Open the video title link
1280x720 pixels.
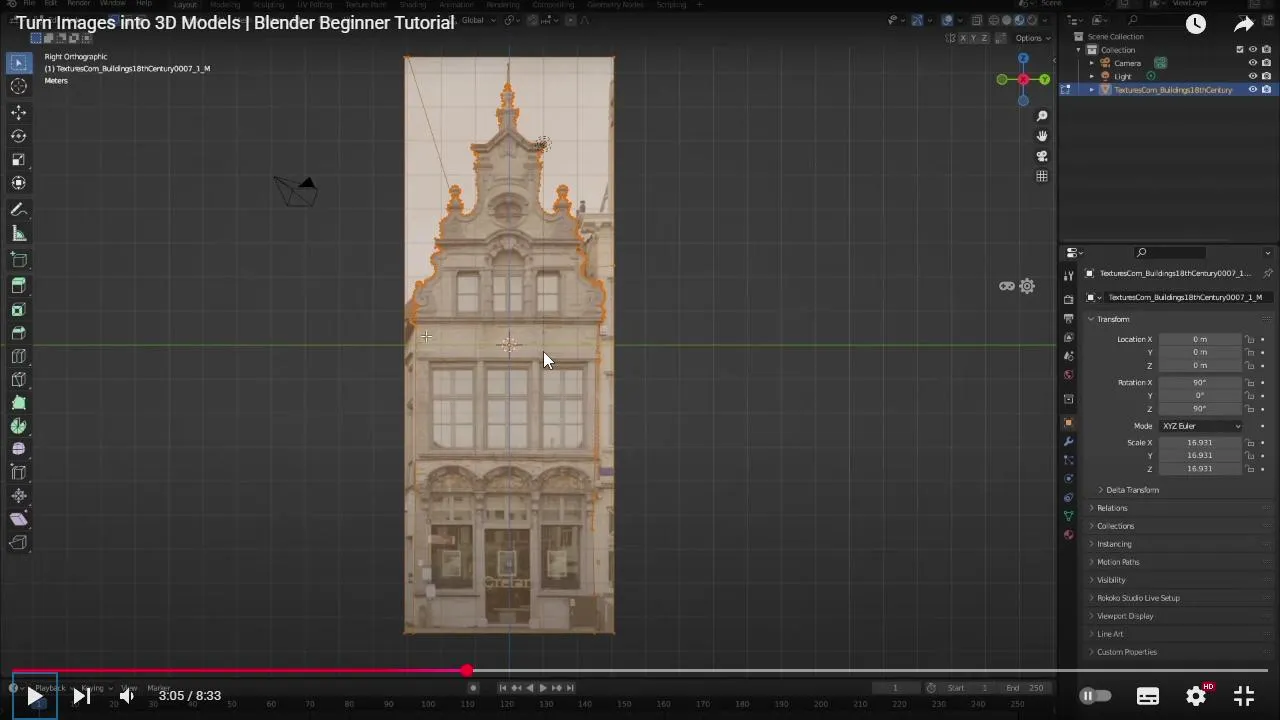(x=235, y=22)
